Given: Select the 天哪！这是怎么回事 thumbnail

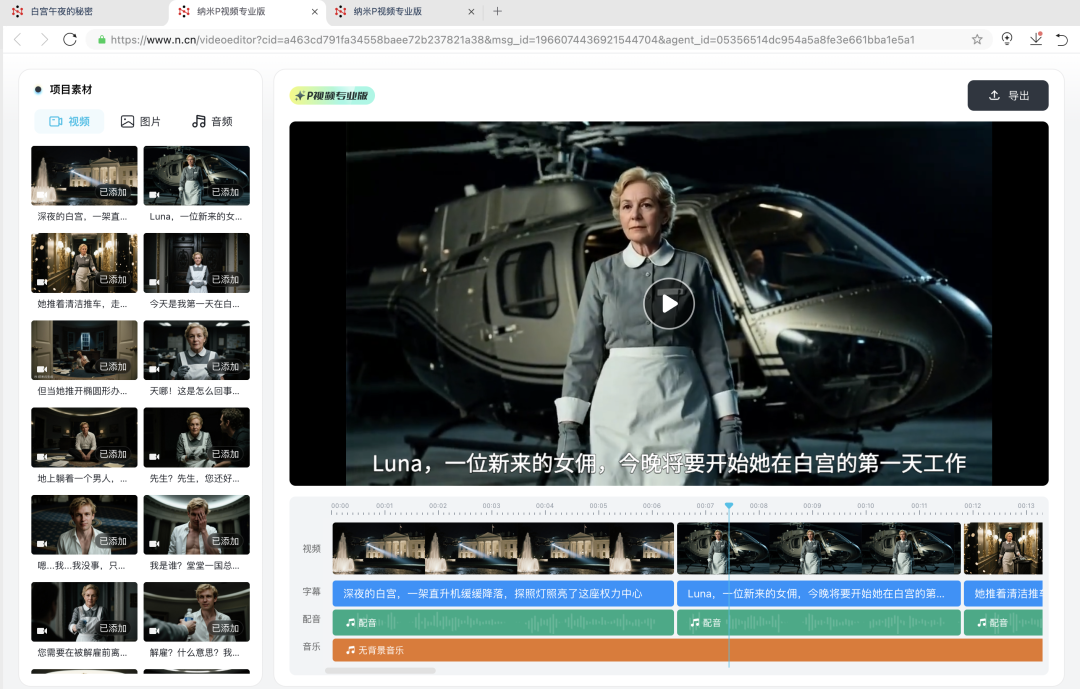Looking at the screenshot, I should (196, 350).
